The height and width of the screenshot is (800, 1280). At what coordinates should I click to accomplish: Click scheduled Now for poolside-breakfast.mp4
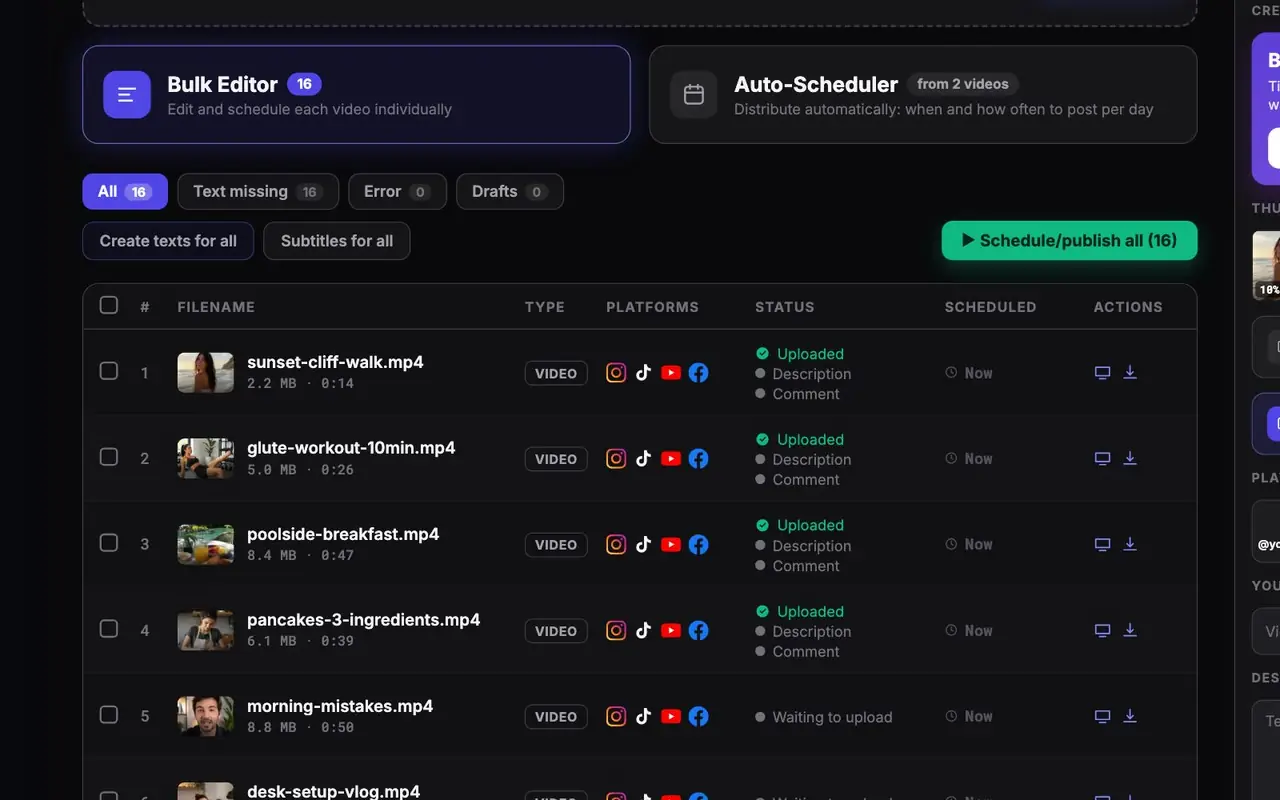[969, 545]
